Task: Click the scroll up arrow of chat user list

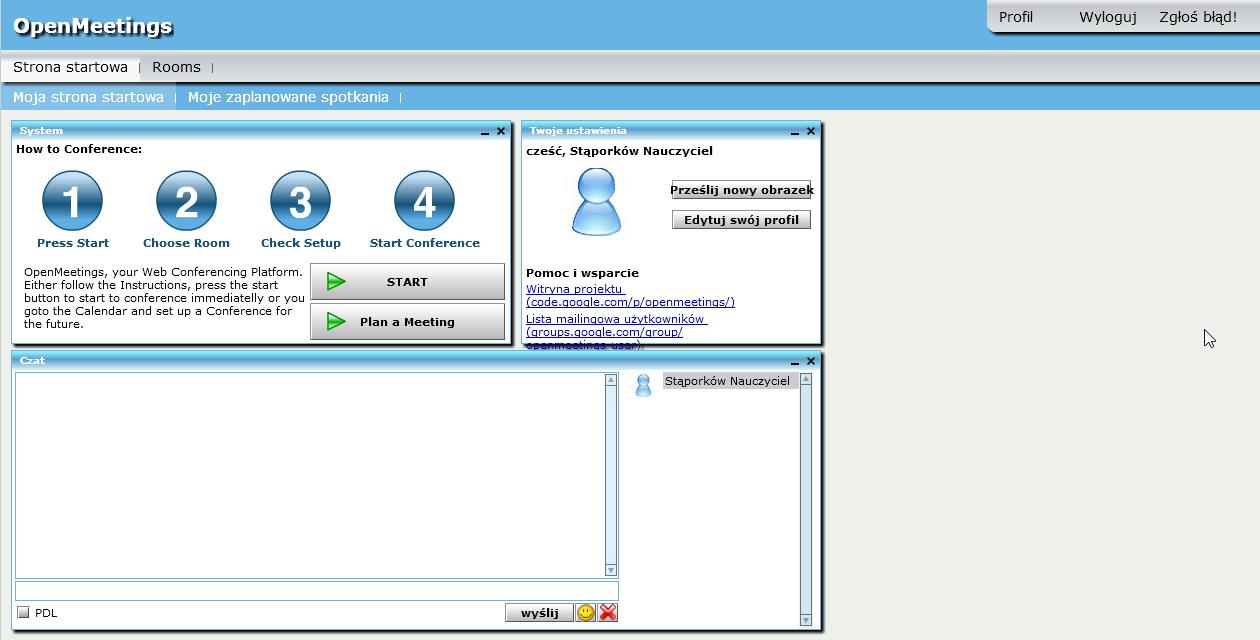Action: 806,380
